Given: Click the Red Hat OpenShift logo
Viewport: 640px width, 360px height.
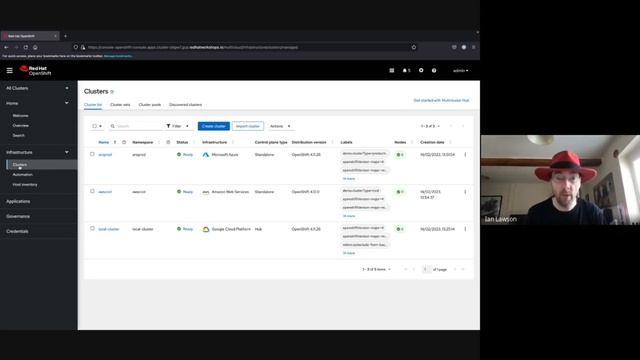Looking at the screenshot, I should 36,71.
